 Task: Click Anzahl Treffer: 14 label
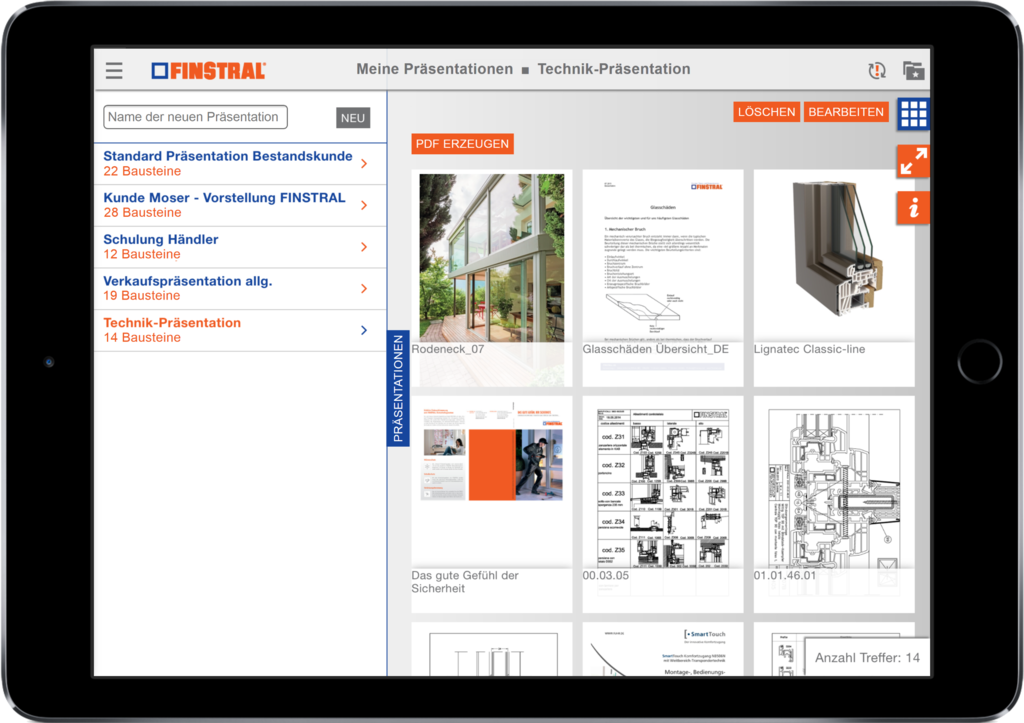pos(867,658)
